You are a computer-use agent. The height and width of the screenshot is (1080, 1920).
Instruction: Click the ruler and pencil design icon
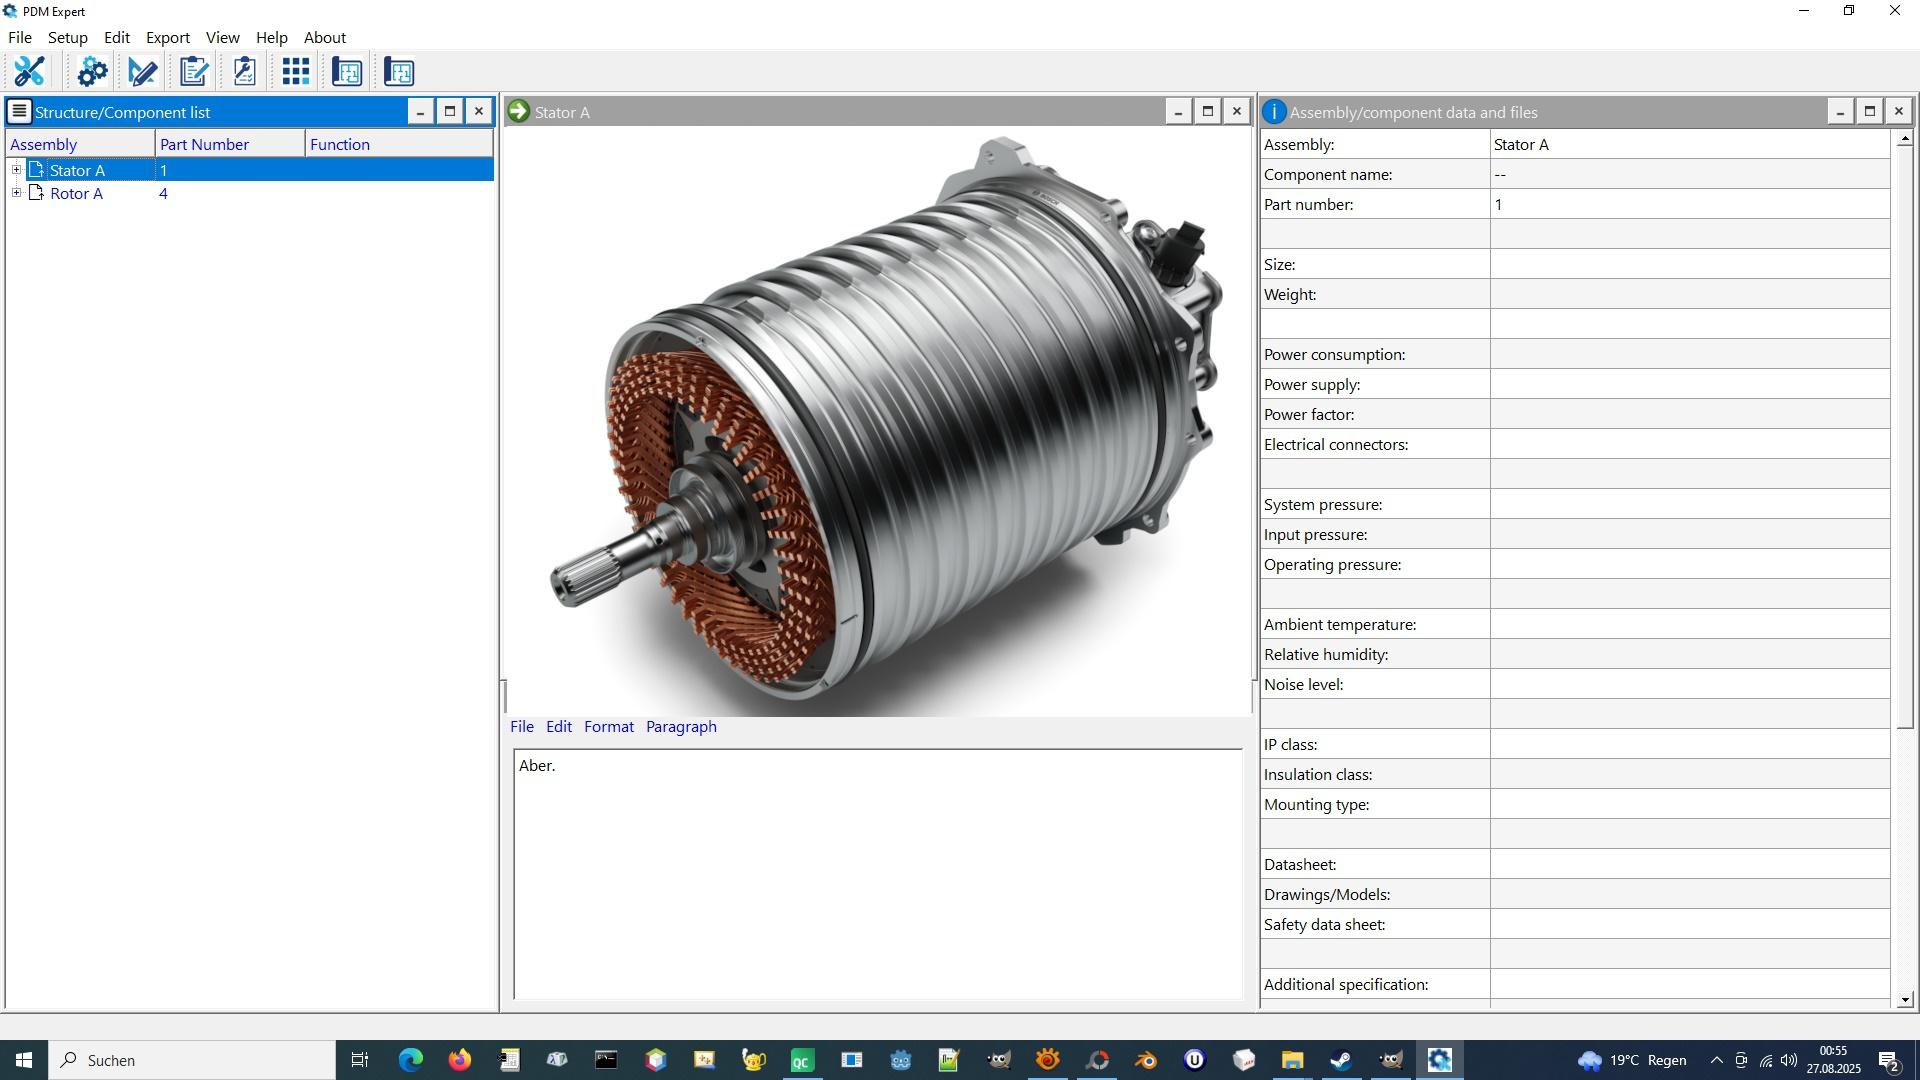(x=142, y=71)
